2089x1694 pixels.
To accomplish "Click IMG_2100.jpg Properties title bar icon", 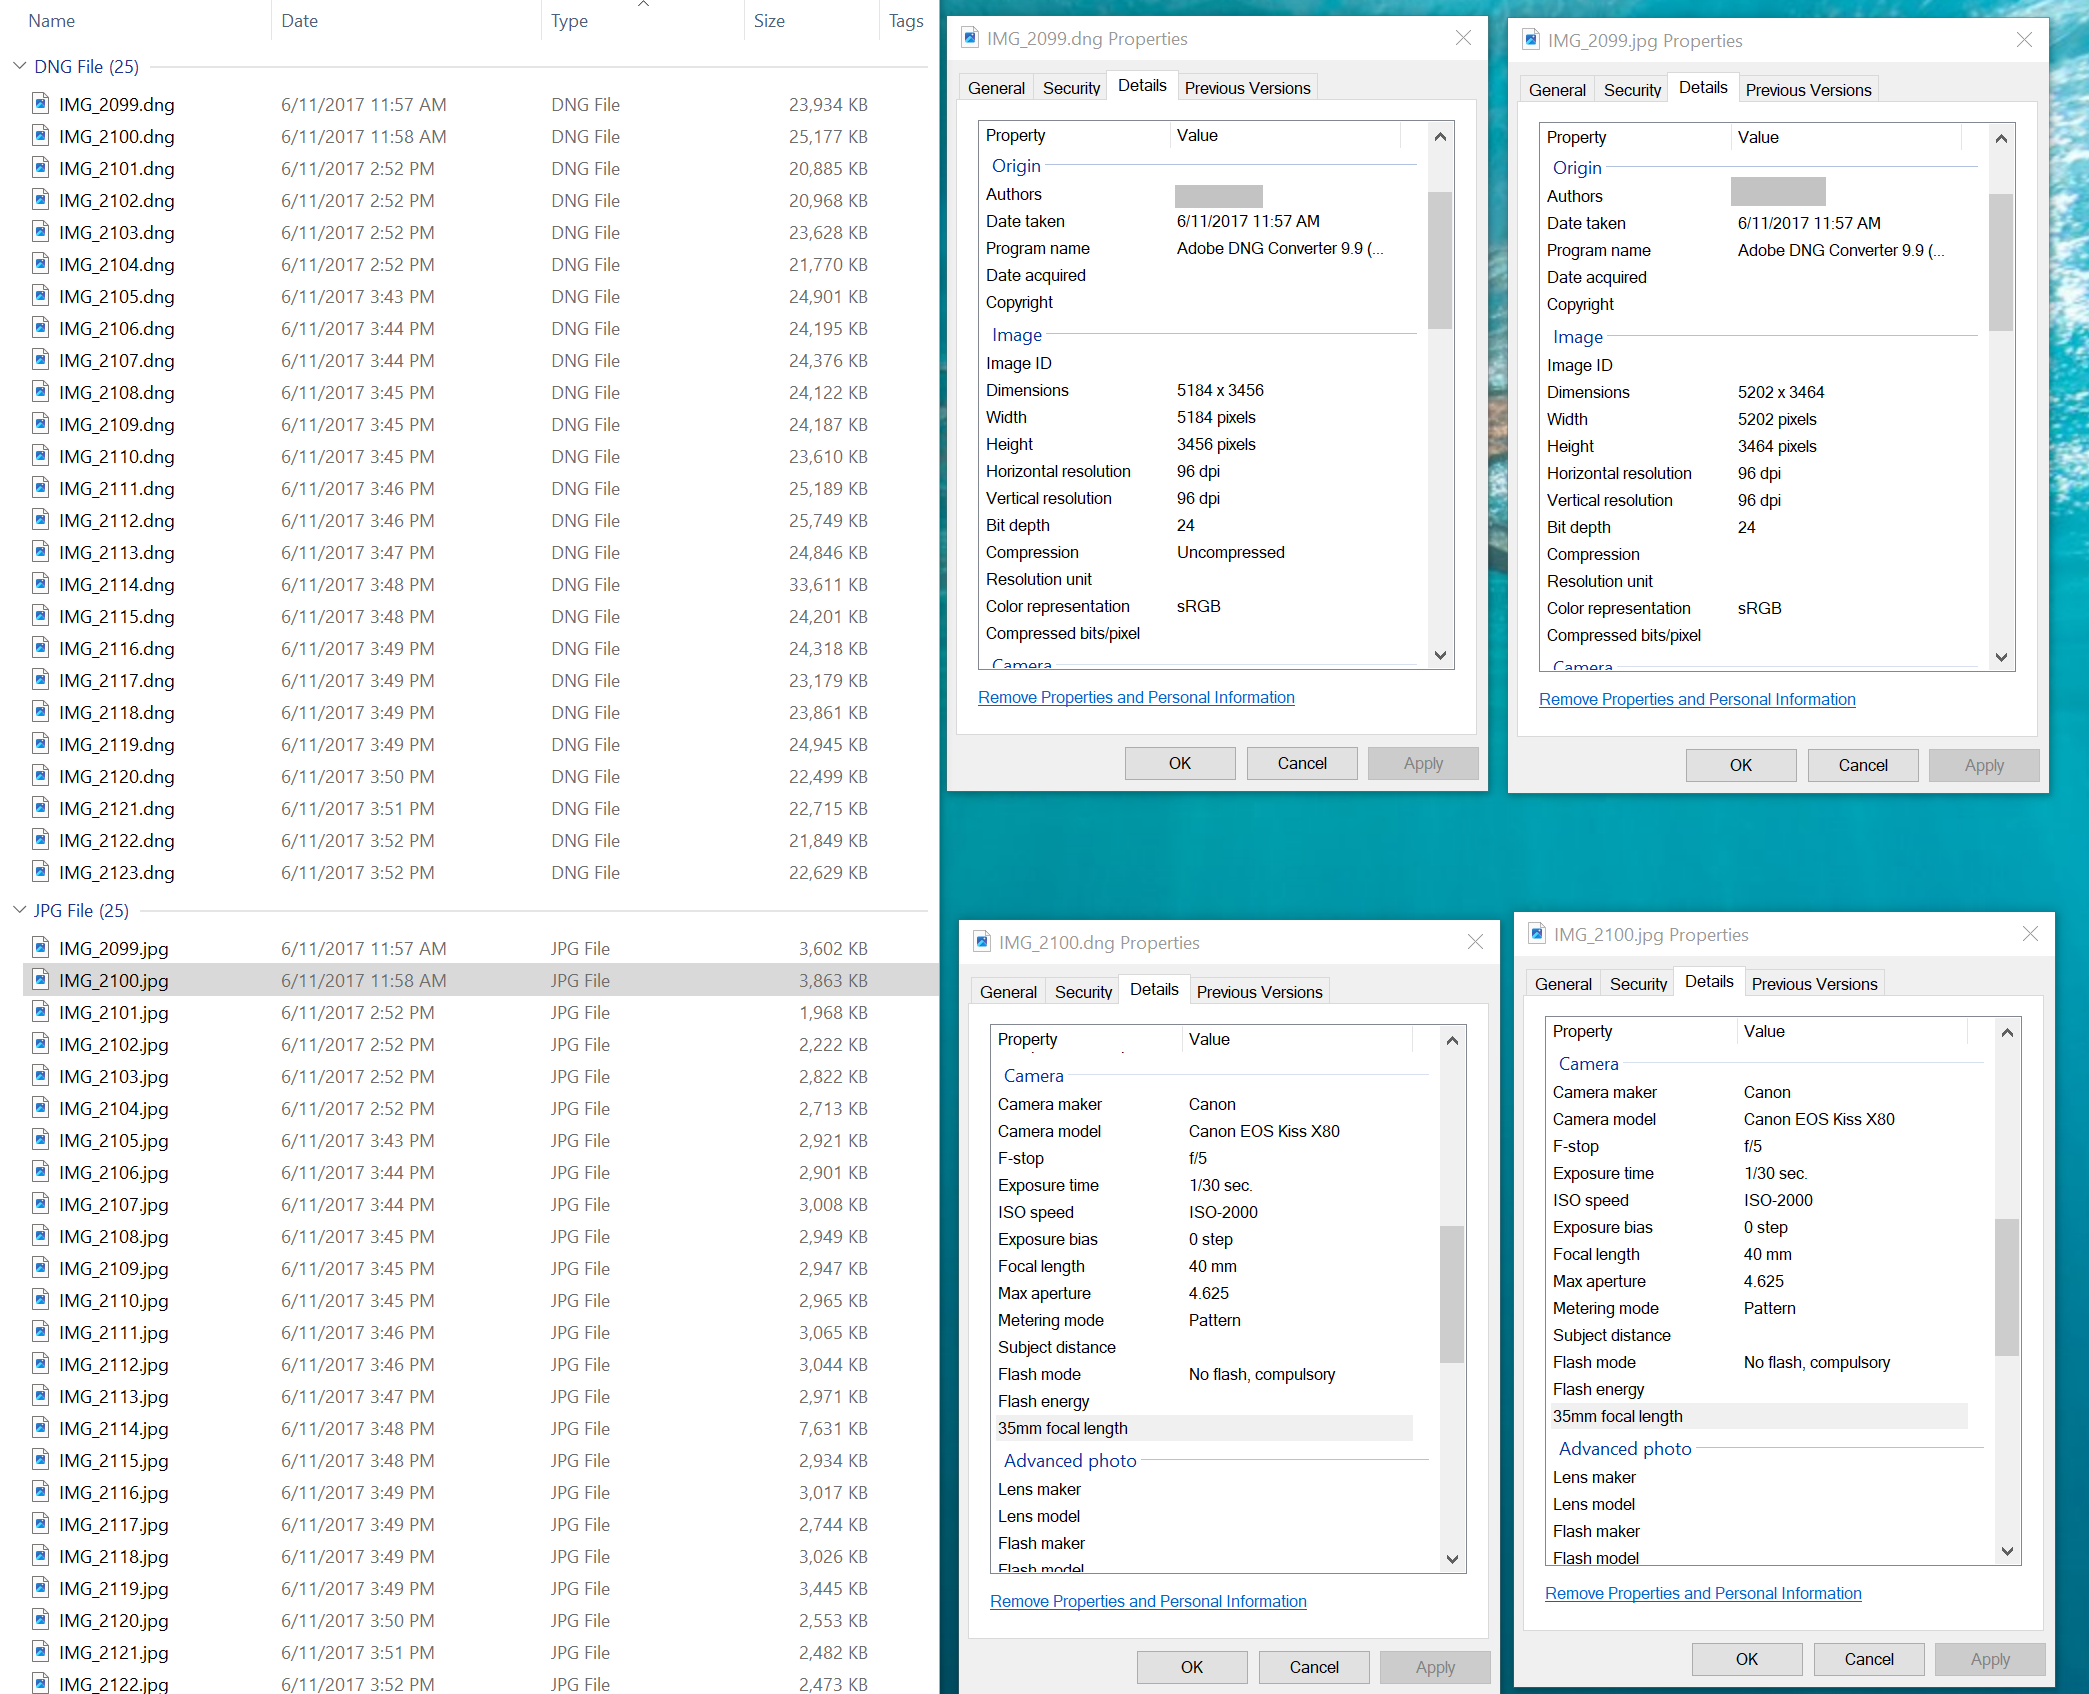I will tap(1537, 934).
